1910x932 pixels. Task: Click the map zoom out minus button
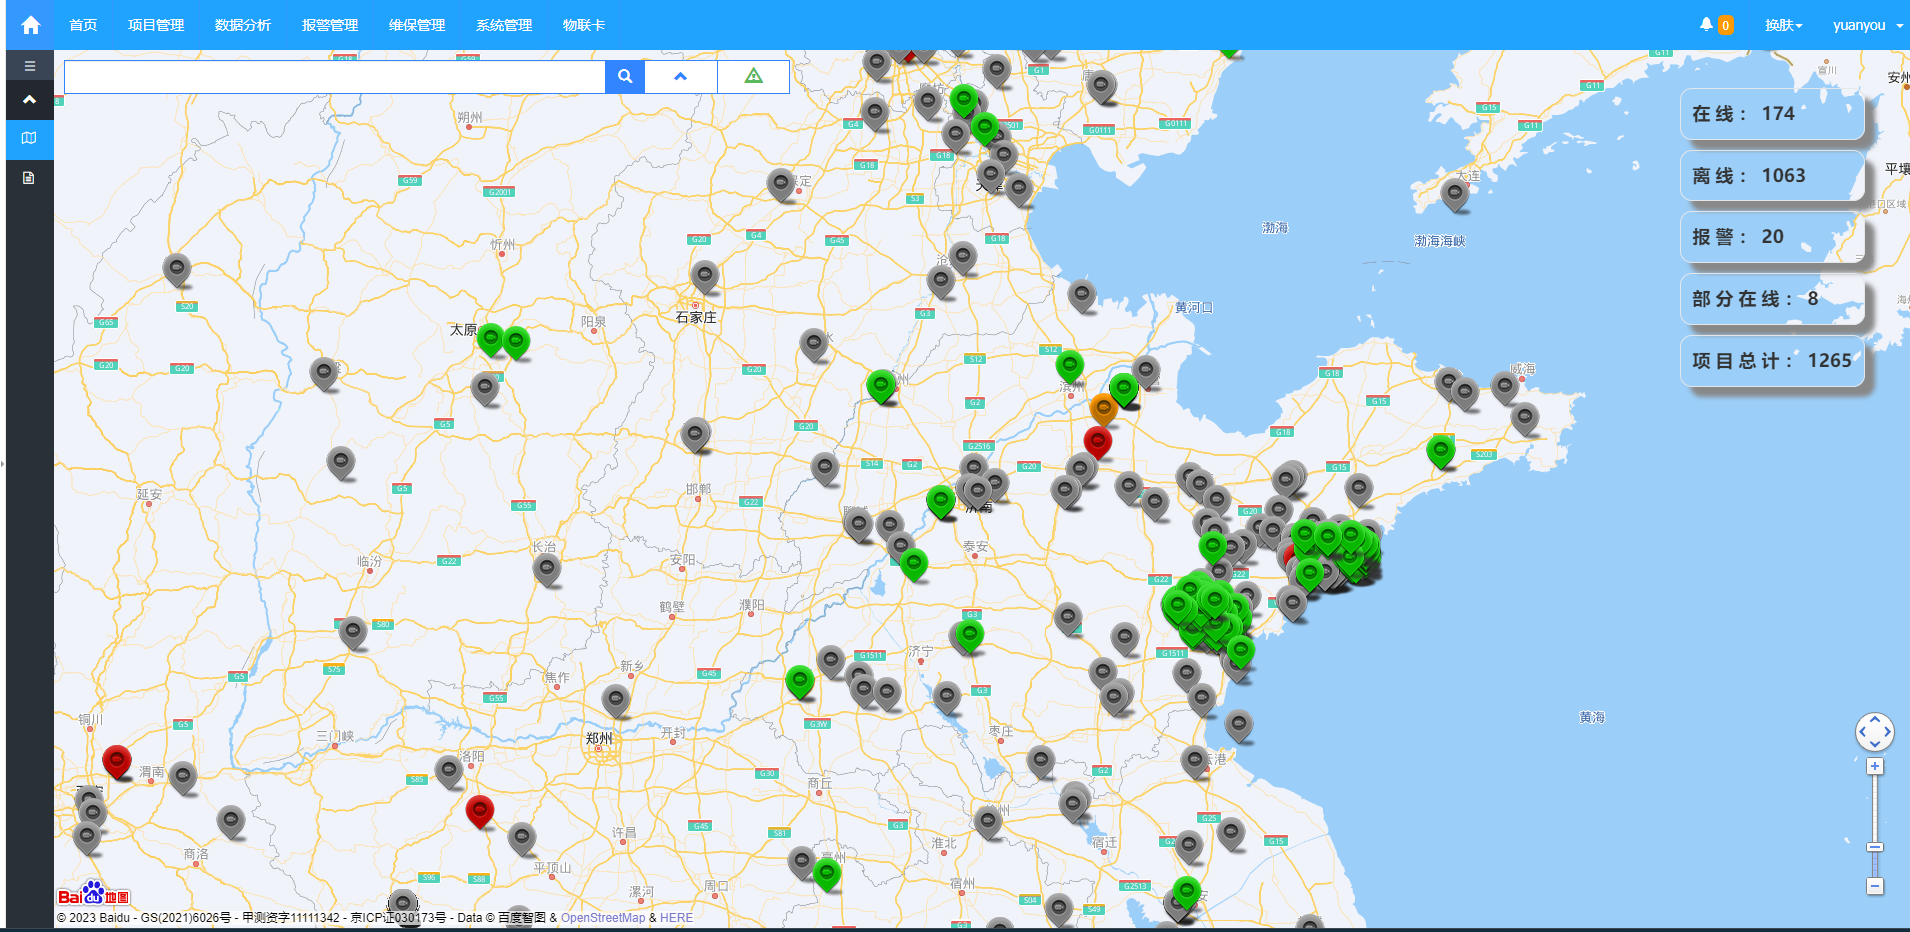pyautogui.click(x=1875, y=886)
